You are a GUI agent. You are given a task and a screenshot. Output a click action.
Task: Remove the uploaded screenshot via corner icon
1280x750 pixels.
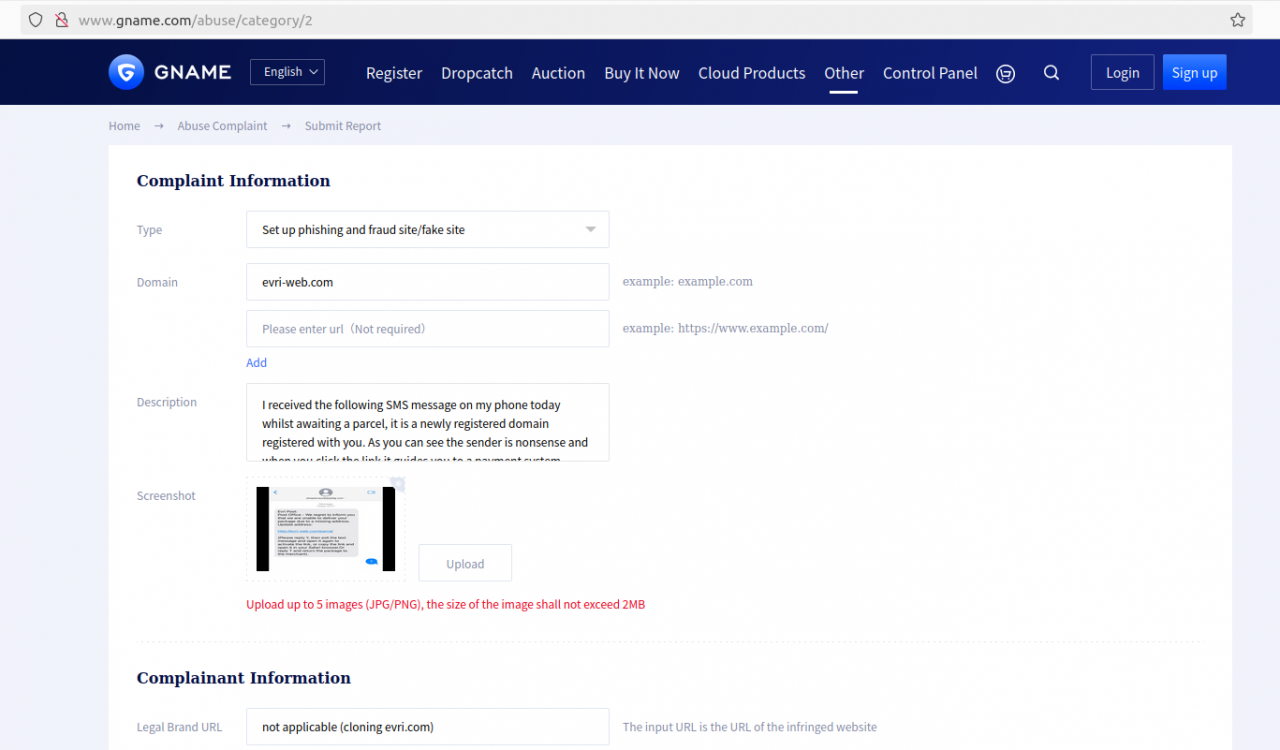click(x=397, y=484)
